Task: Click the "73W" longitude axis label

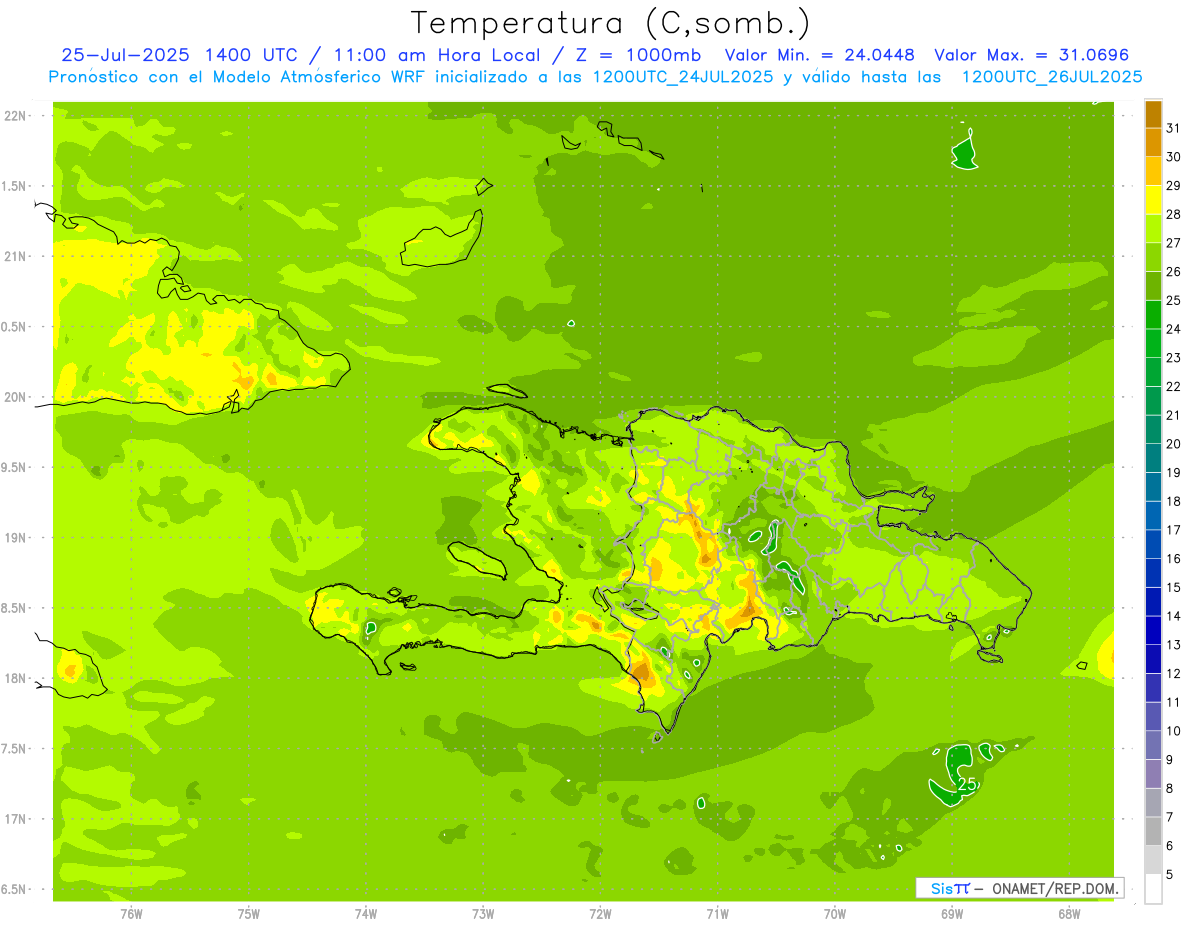Action: point(483,914)
